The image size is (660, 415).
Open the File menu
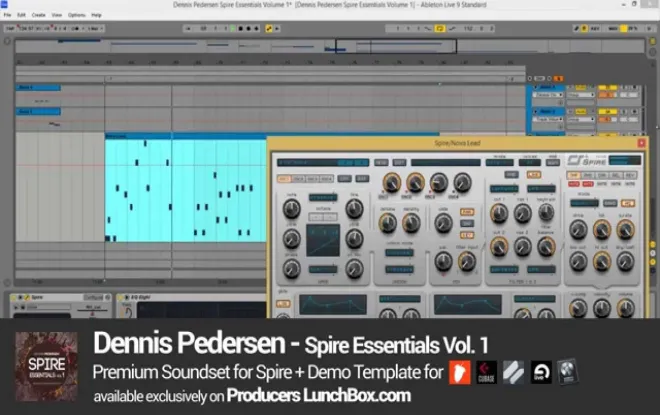[x=7, y=15]
